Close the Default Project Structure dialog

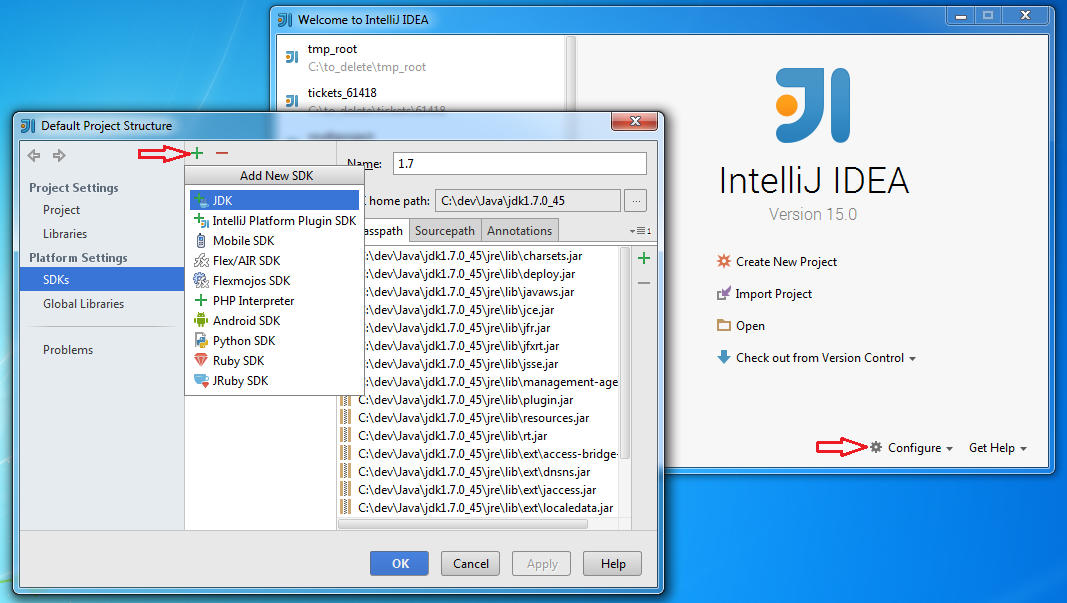(x=635, y=121)
